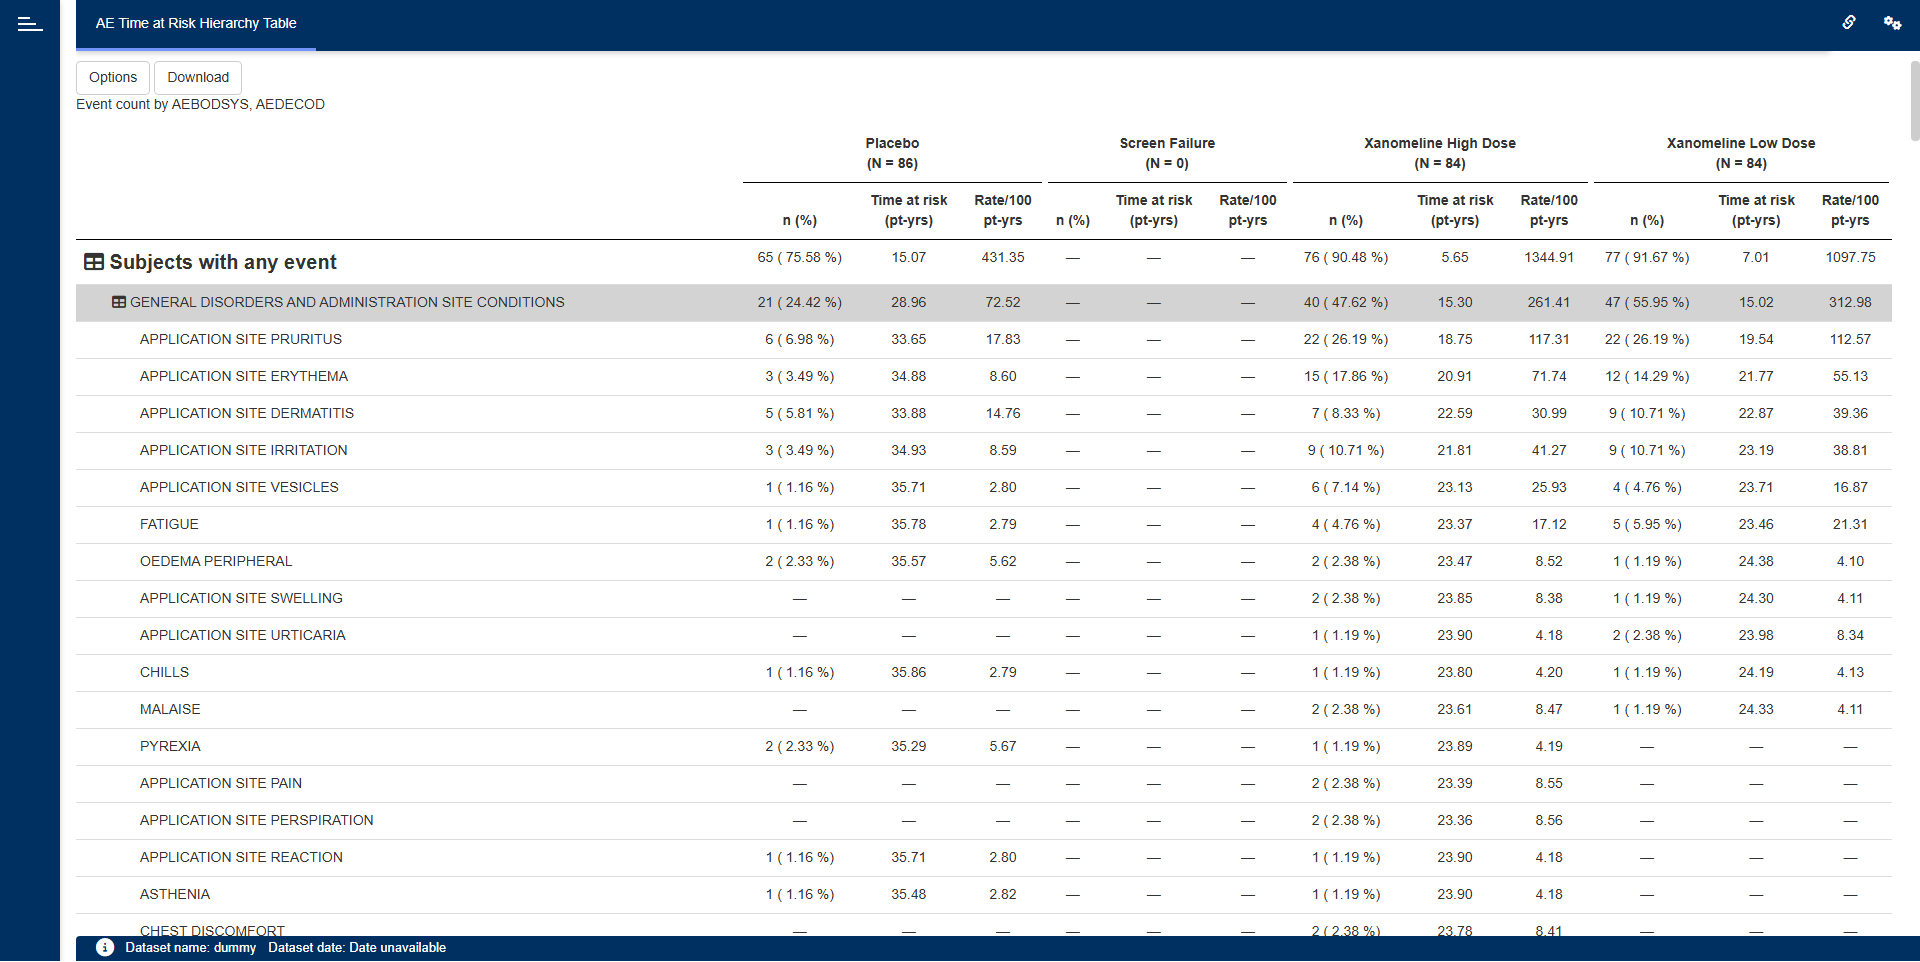
Task: Click the 431.35 rate cell under Placebo
Action: pos(1003,257)
